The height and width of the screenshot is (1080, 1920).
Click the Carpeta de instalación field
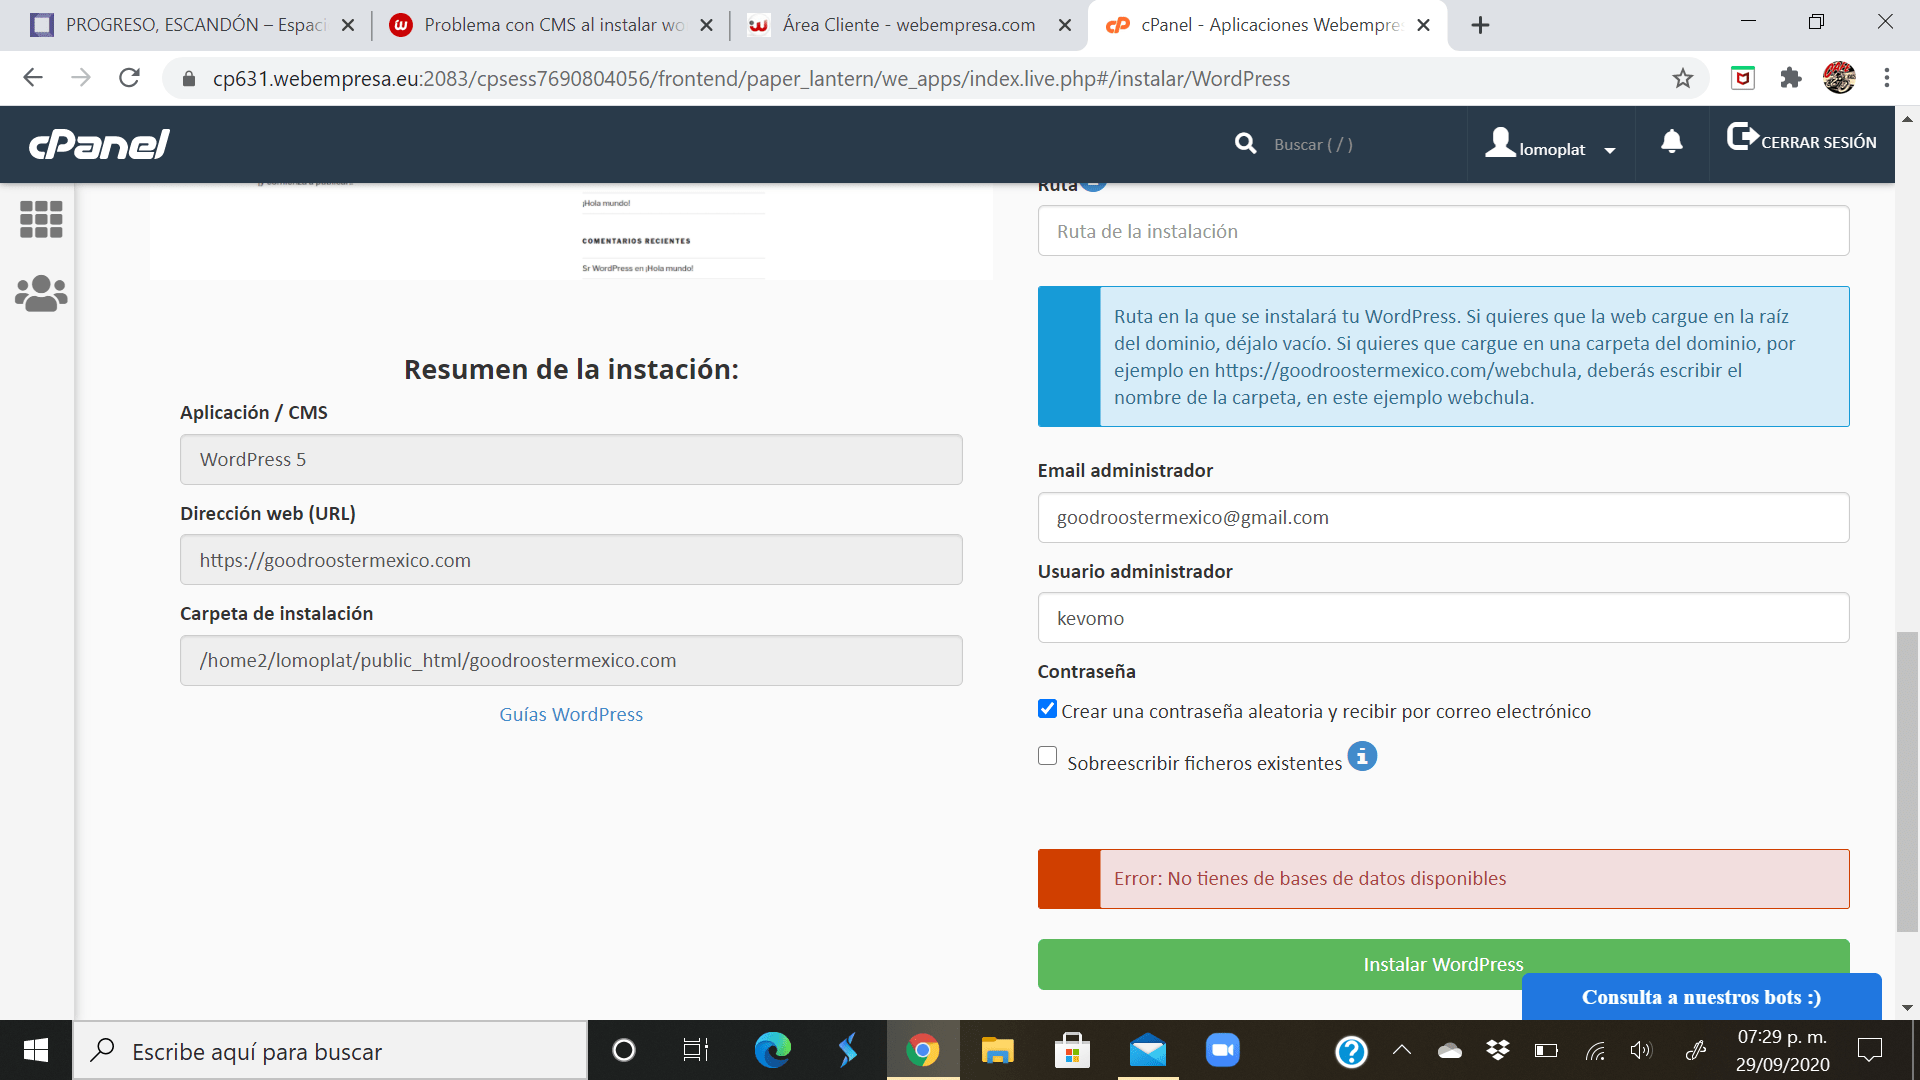click(x=571, y=660)
